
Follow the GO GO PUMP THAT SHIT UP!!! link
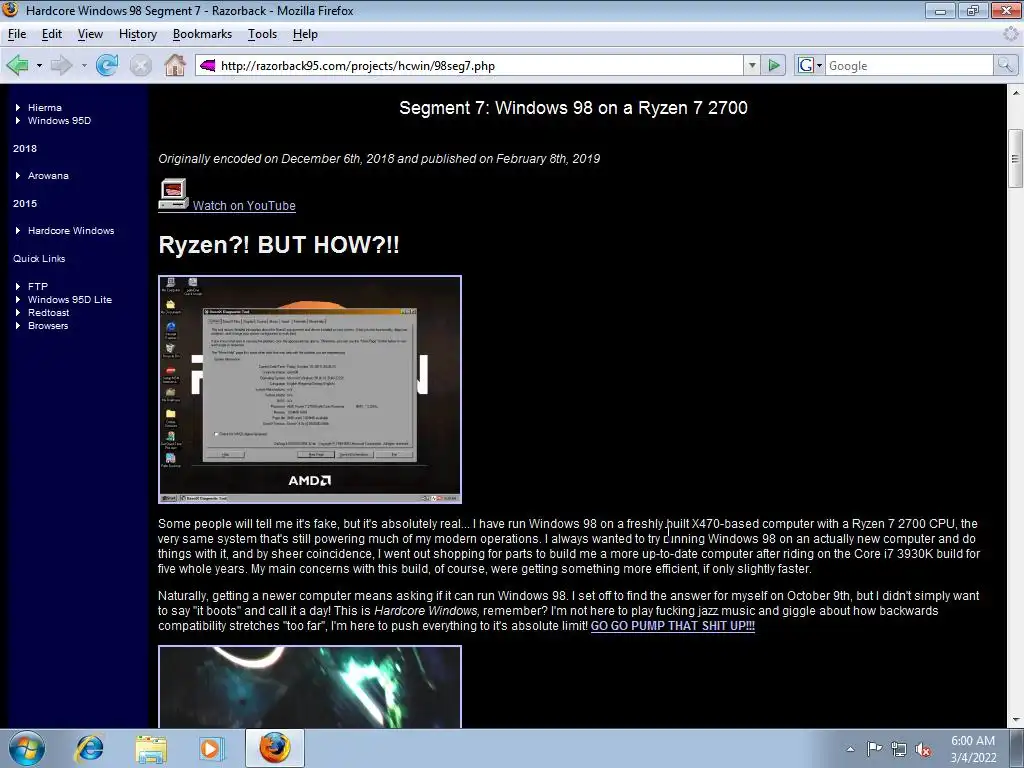pyautogui.click(x=673, y=626)
